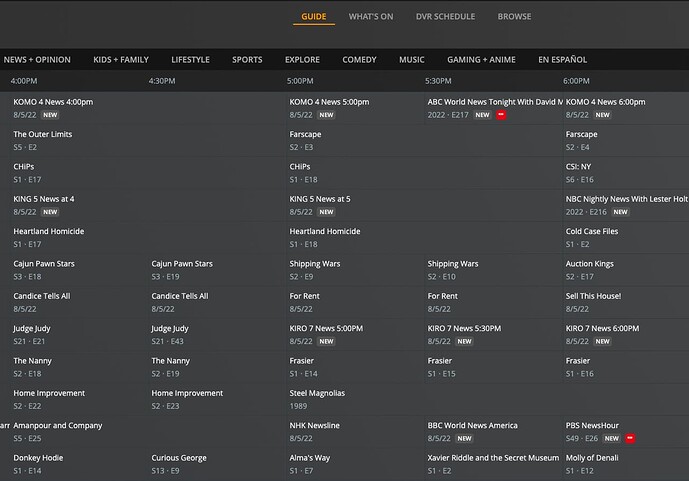The image size is (689, 481).
Task: Select the Sports category
Action: pyautogui.click(x=247, y=60)
